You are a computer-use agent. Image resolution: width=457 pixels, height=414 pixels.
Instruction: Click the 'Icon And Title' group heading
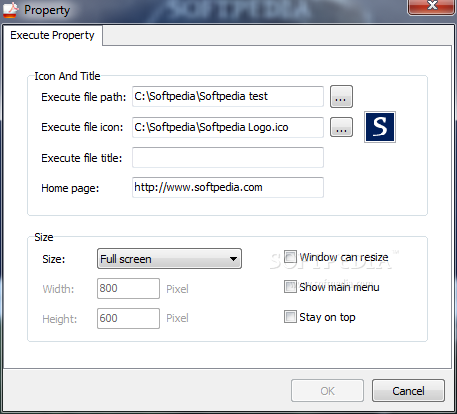click(x=67, y=76)
